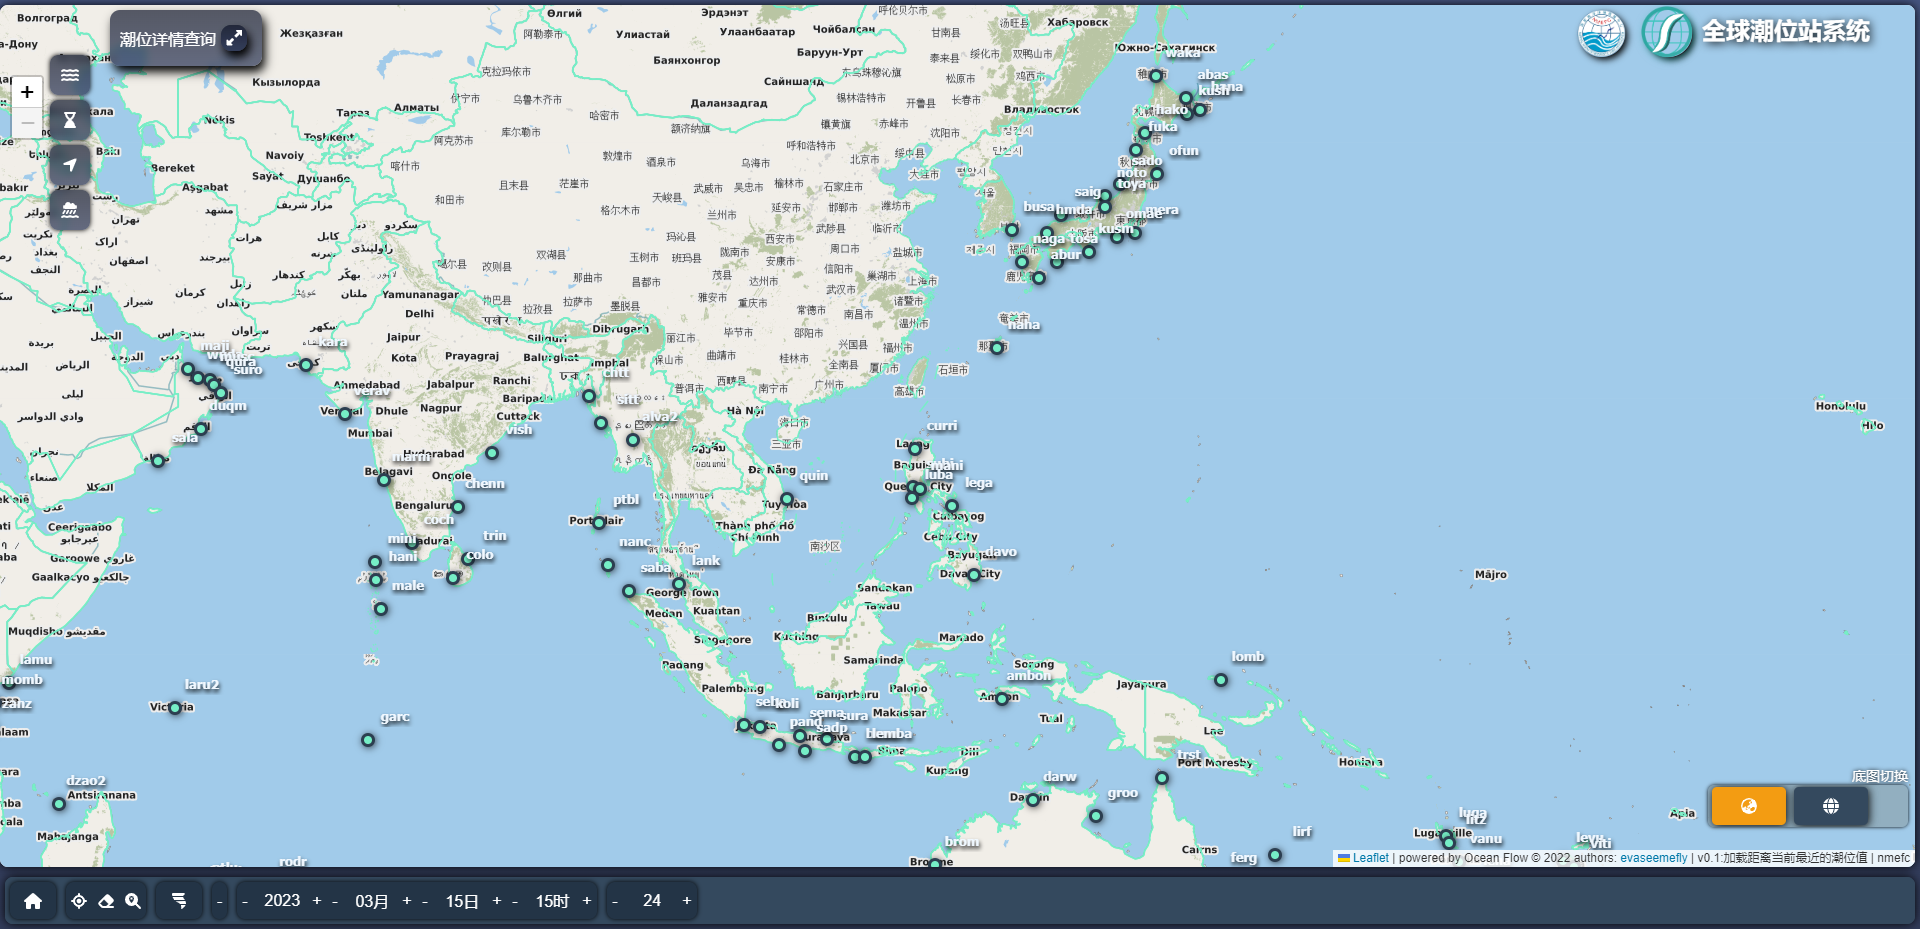
Task: Decrease the 24 hour span value
Action: pyautogui.click(x=615, y=901)
